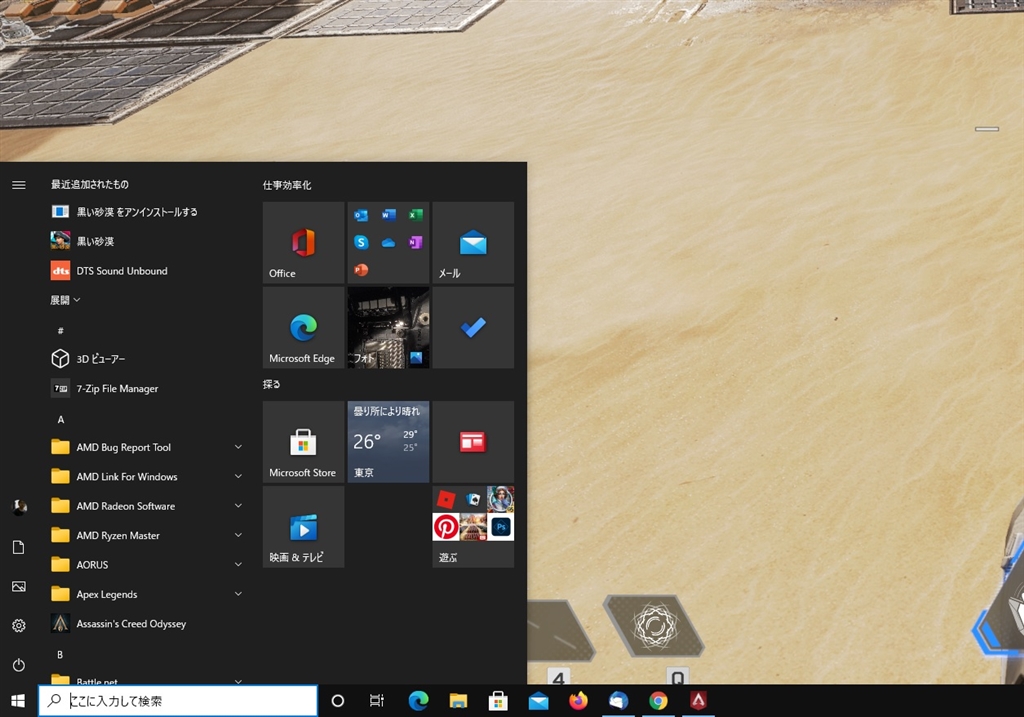
Task: Jump to letter A index header
Action: tap(61, 419)
